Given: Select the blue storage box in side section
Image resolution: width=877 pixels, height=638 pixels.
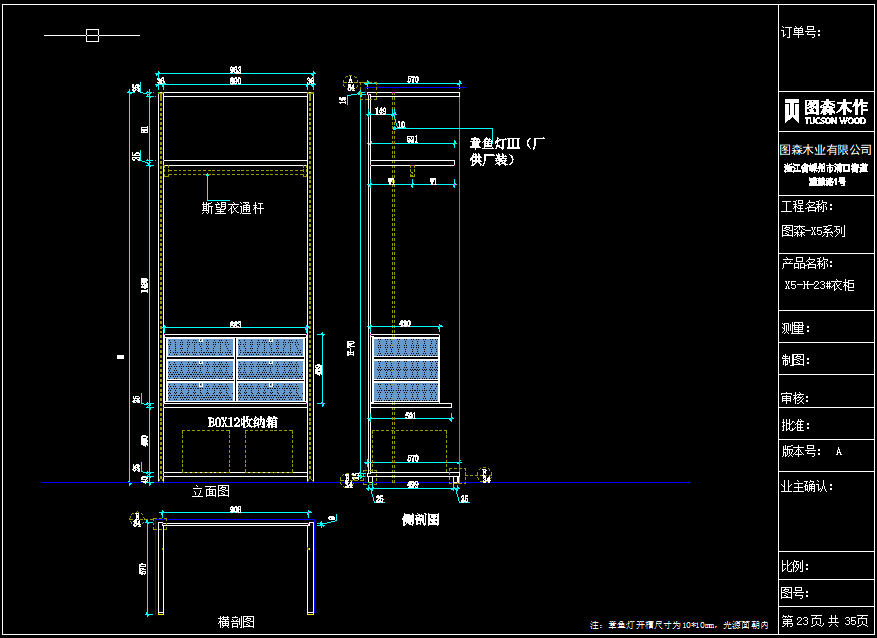Looking at the screenshot, I should 406,369.
